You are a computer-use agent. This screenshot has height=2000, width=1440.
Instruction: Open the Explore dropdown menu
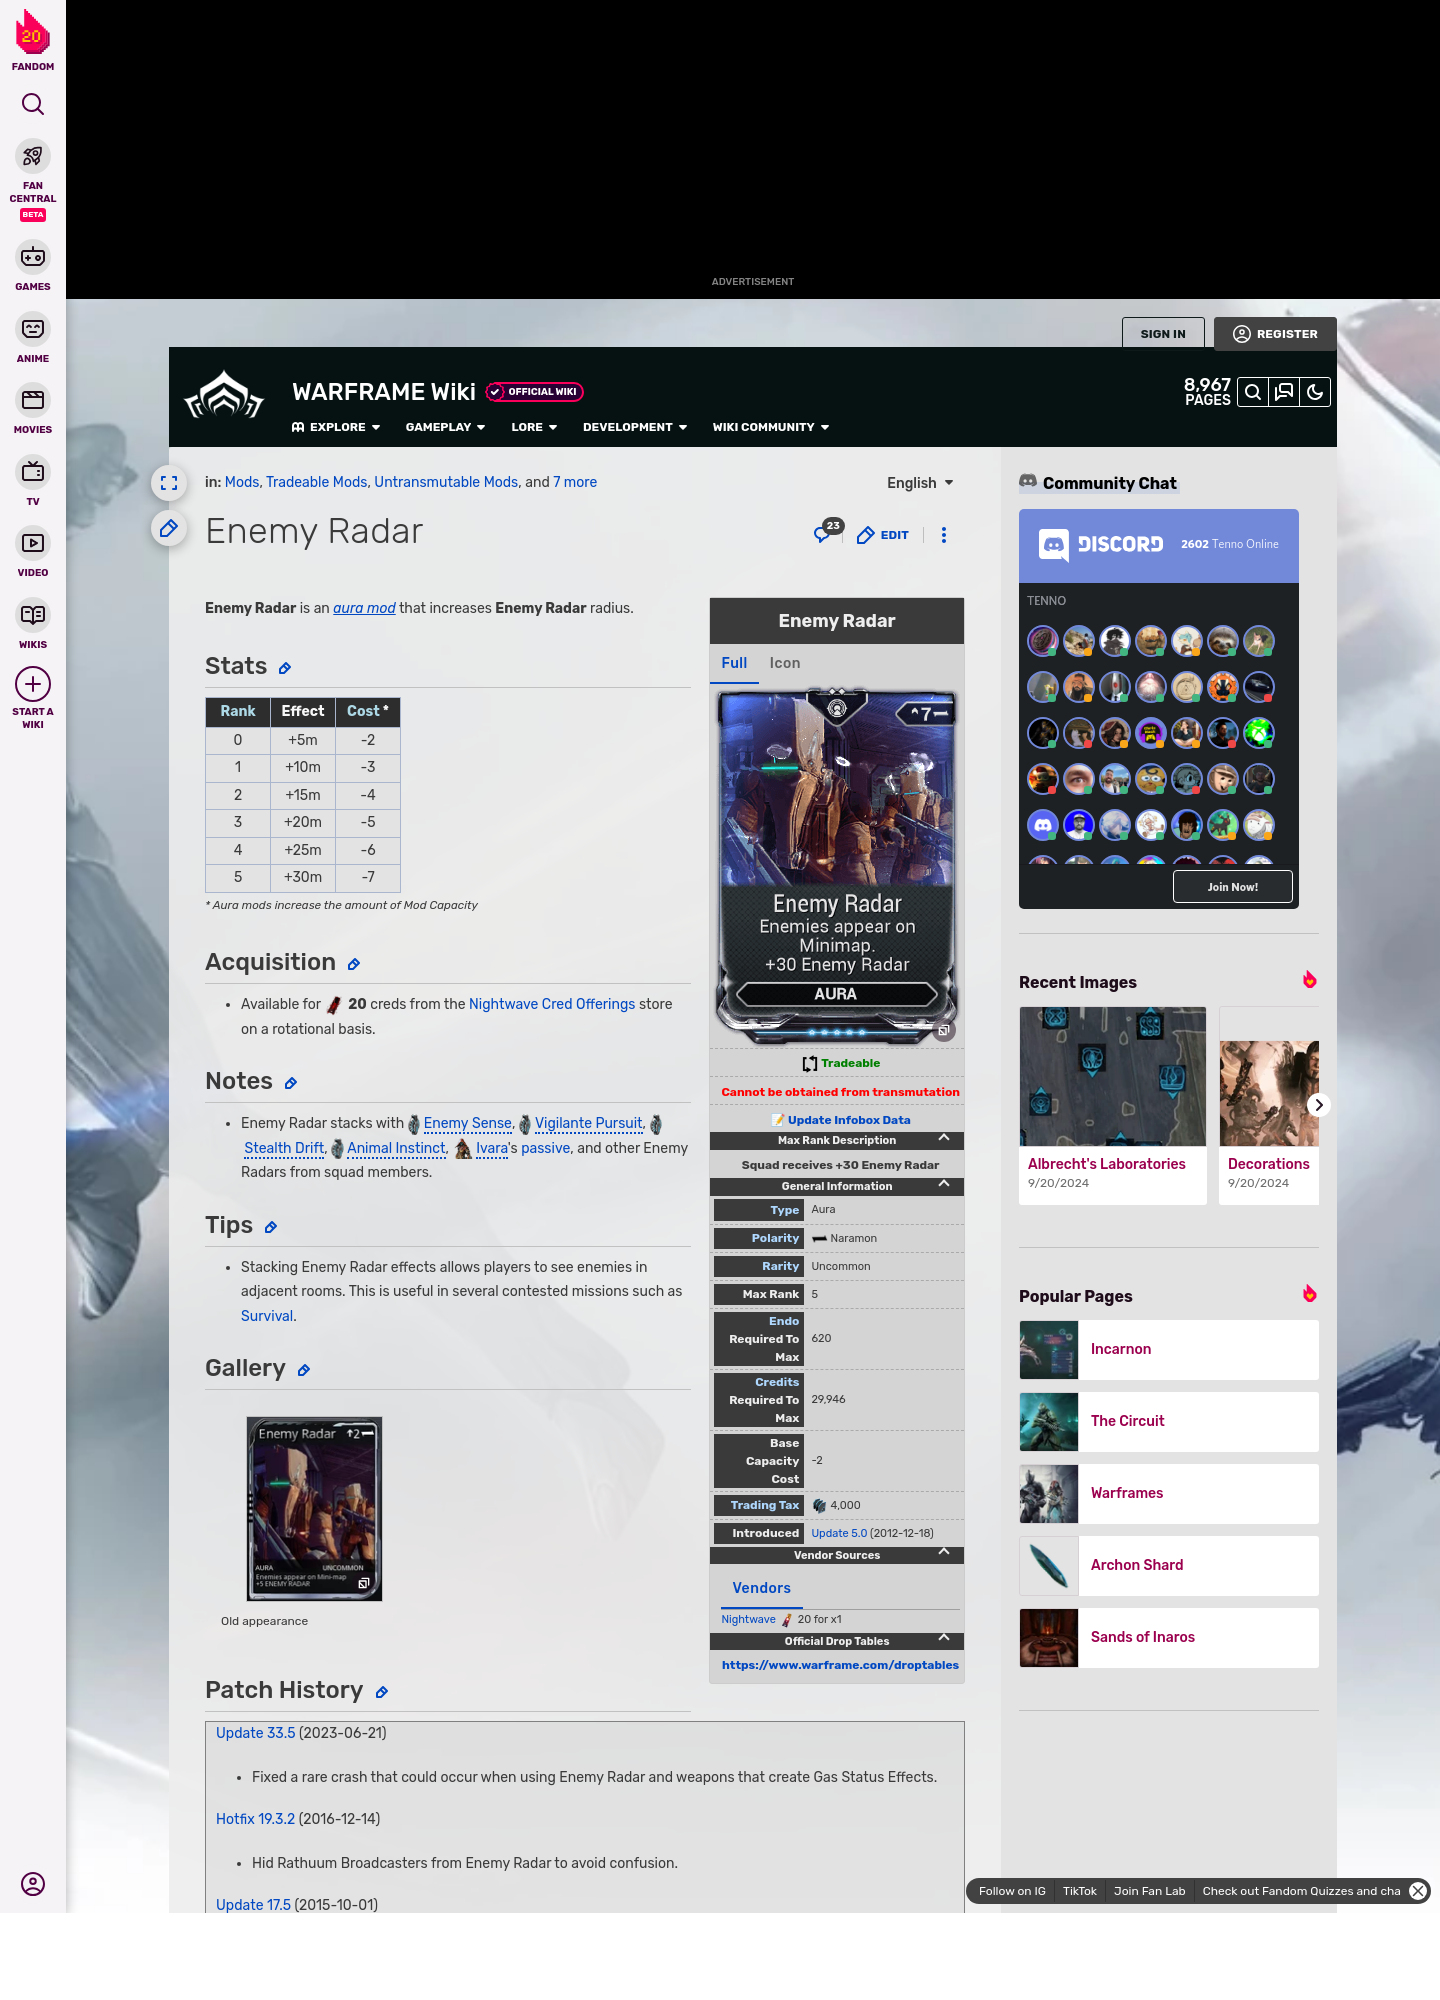click(336, 427)
